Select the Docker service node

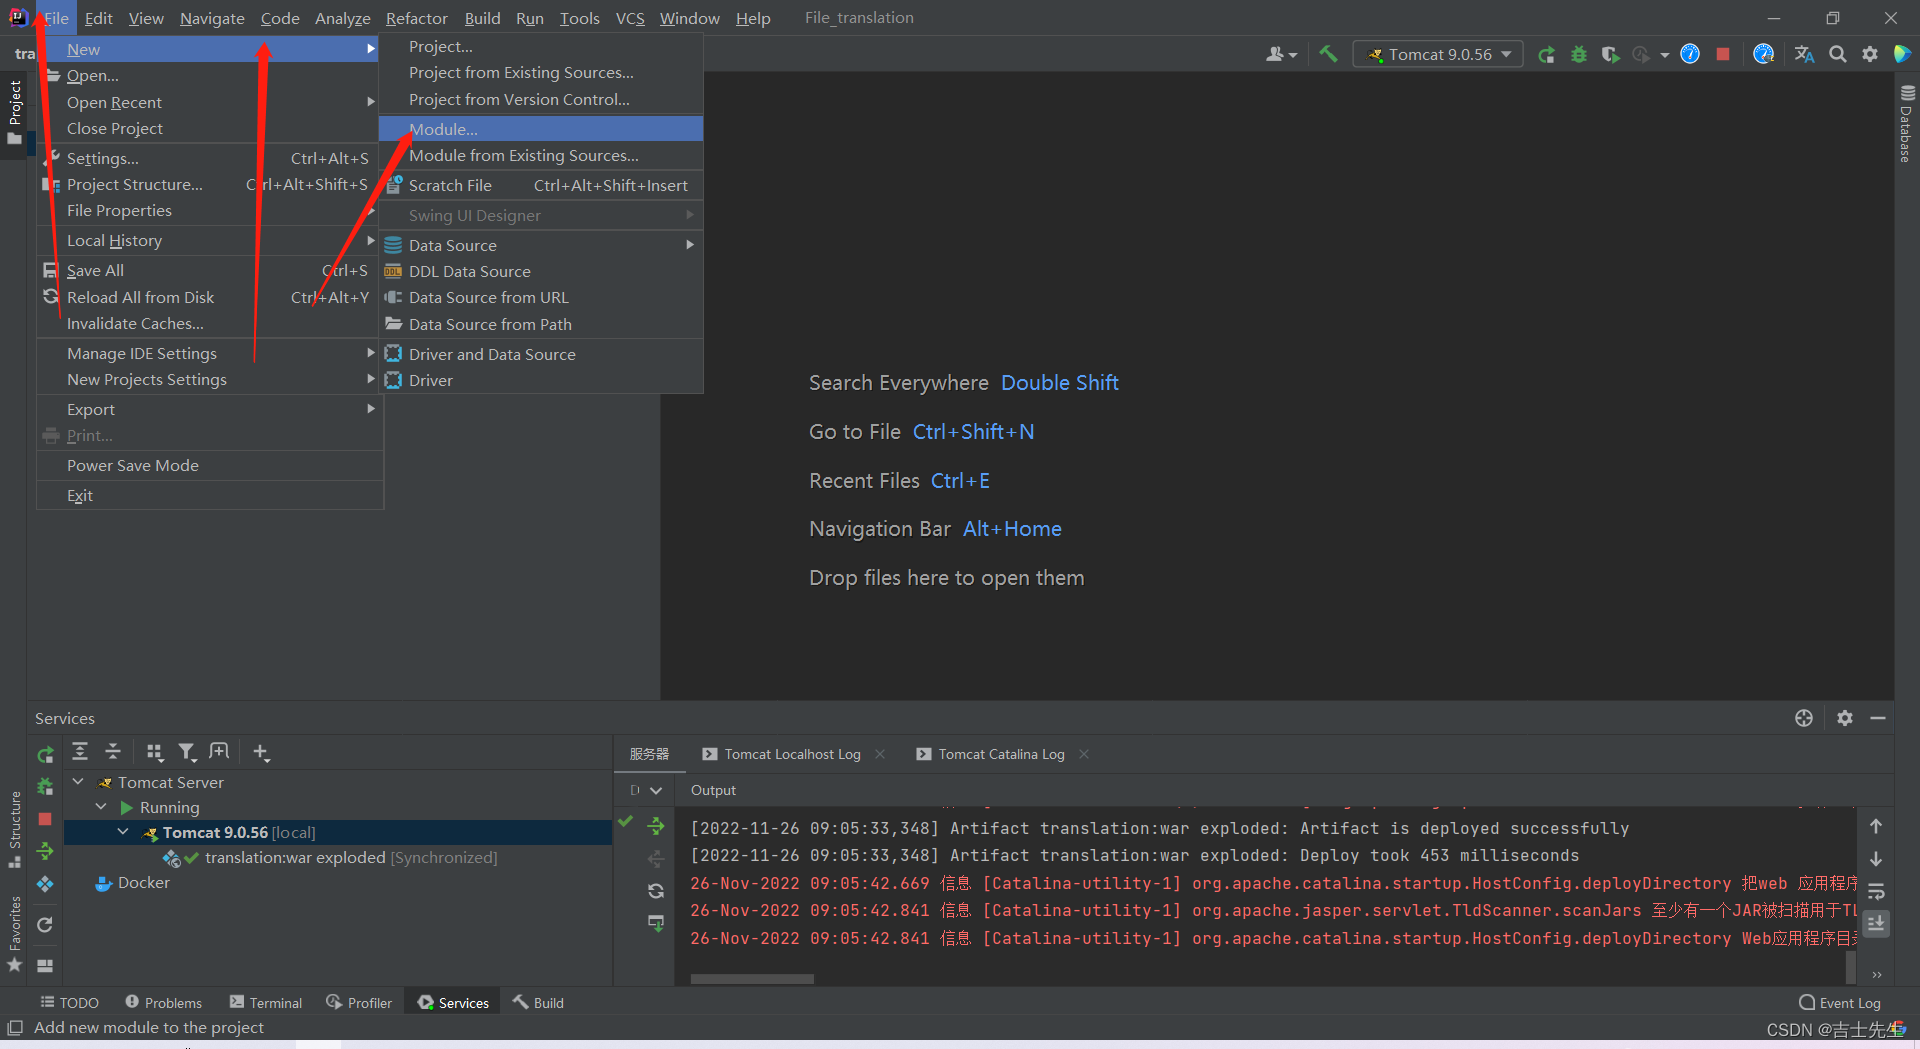pos(133,882)
